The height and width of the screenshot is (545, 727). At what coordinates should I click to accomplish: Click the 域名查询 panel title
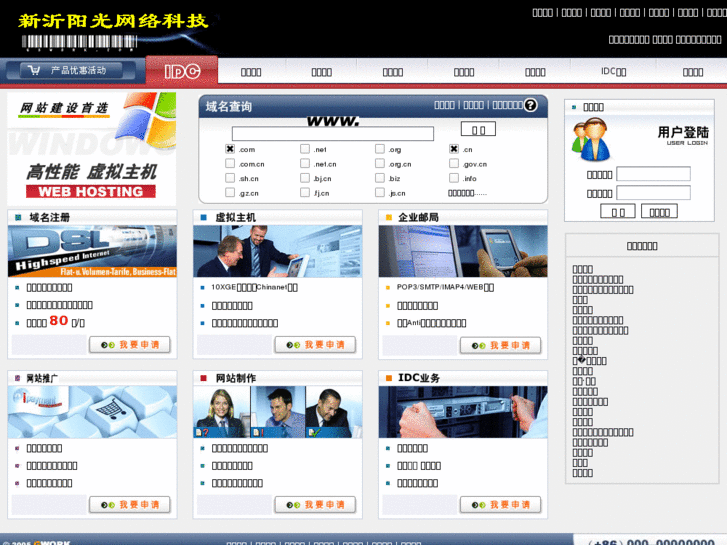pyautogui.click(x=229, y=107)
